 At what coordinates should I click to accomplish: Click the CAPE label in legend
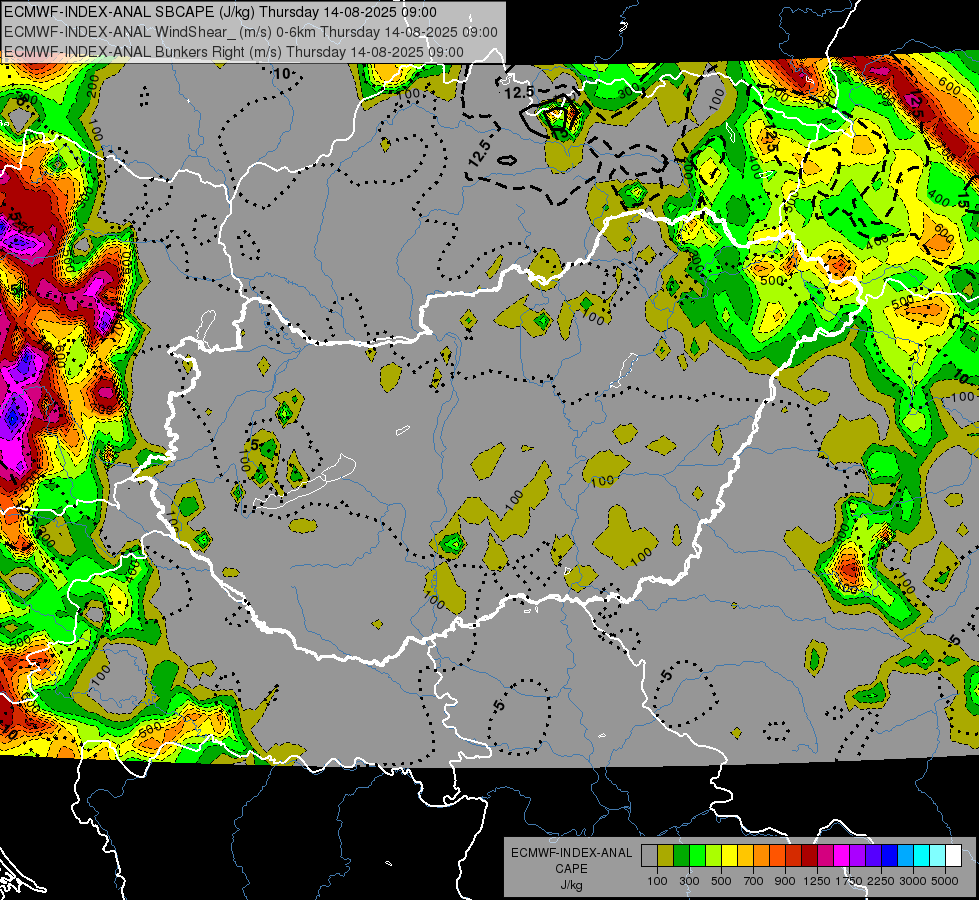(571, 868)
